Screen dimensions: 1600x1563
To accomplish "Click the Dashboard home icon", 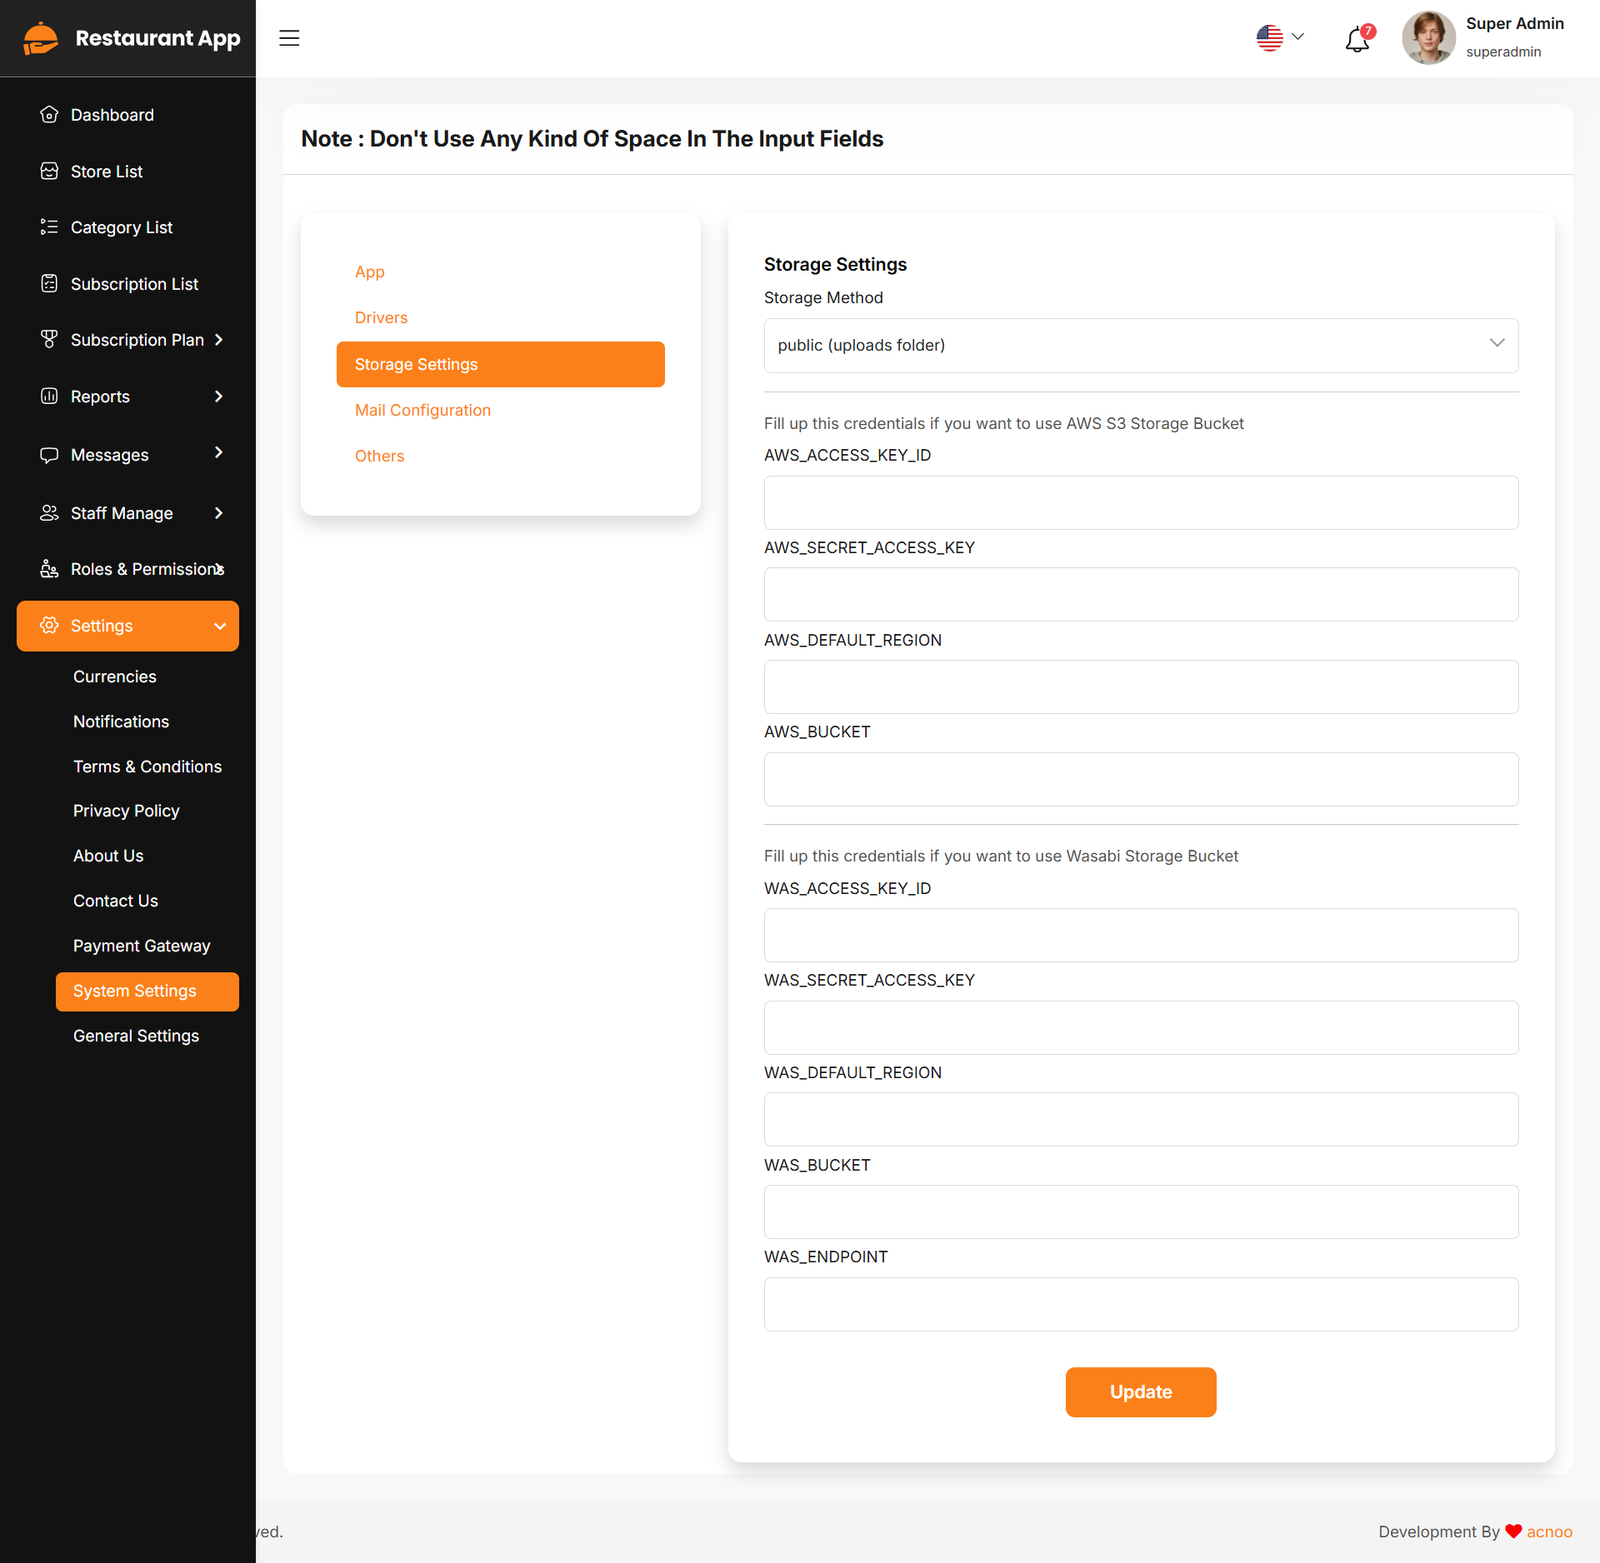I will pos(49,115).
